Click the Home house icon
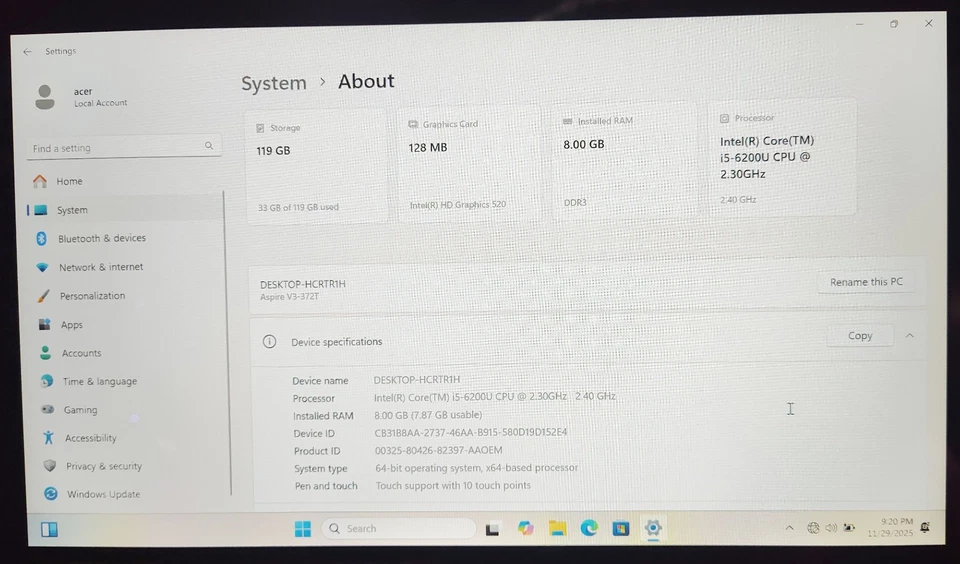960x564 pixels. 40,181
